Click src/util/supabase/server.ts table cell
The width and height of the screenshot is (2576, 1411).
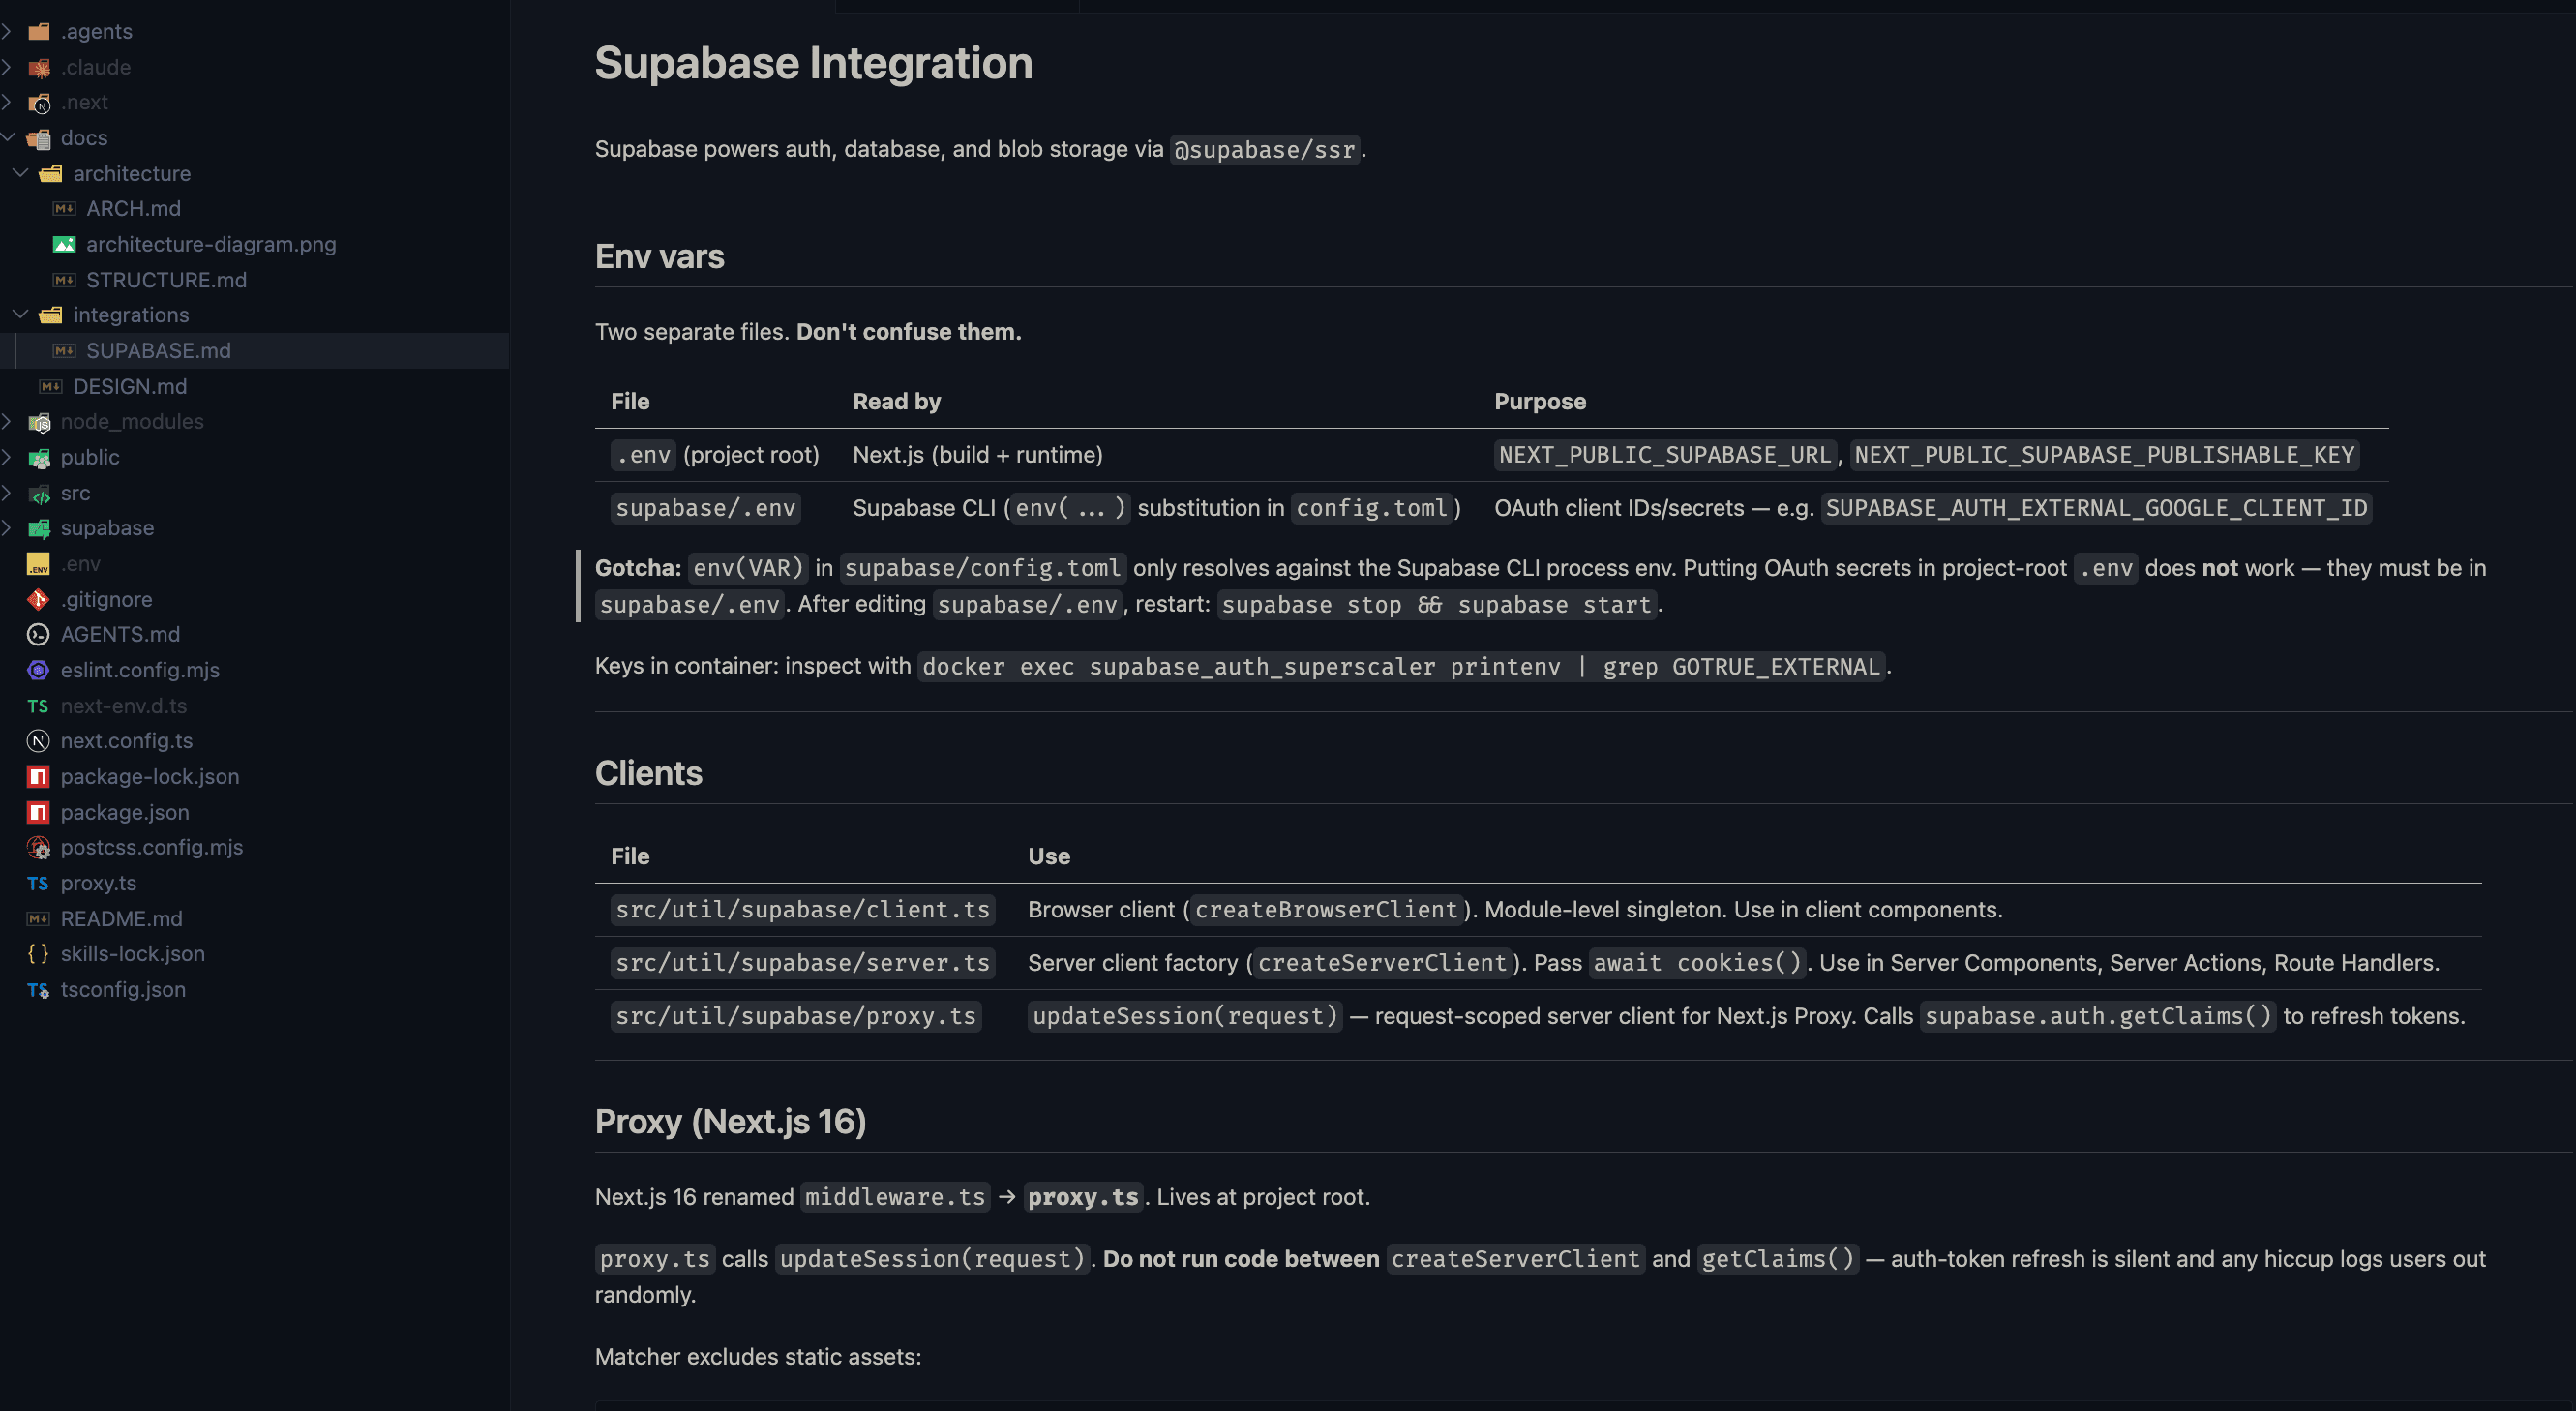(802, 963)
